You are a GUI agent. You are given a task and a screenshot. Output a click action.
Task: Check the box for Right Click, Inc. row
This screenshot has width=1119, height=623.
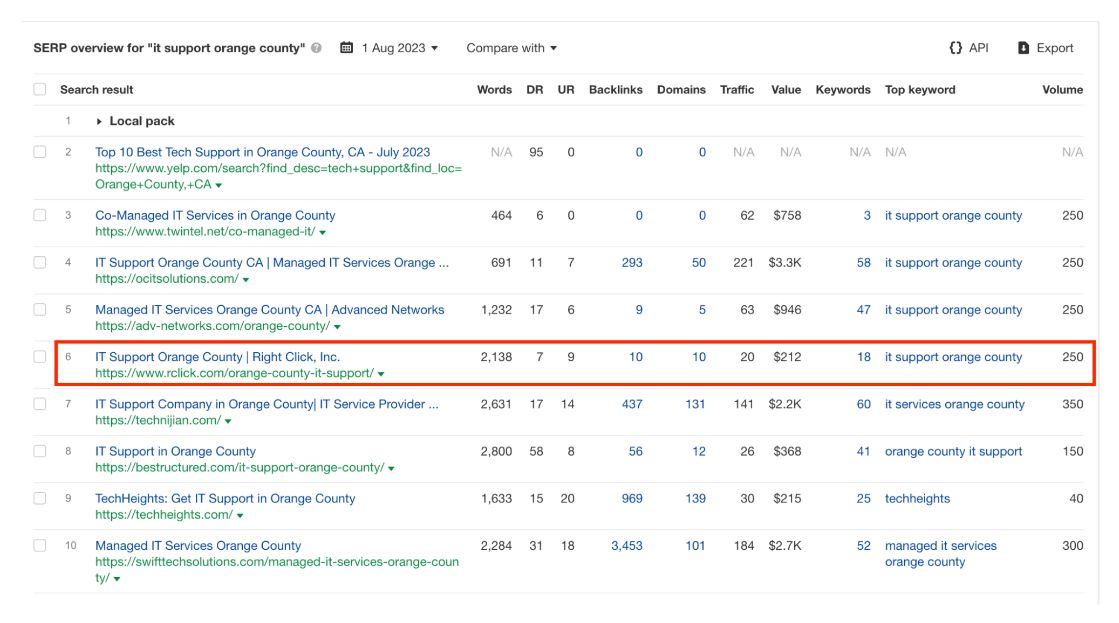coord(40,356)
